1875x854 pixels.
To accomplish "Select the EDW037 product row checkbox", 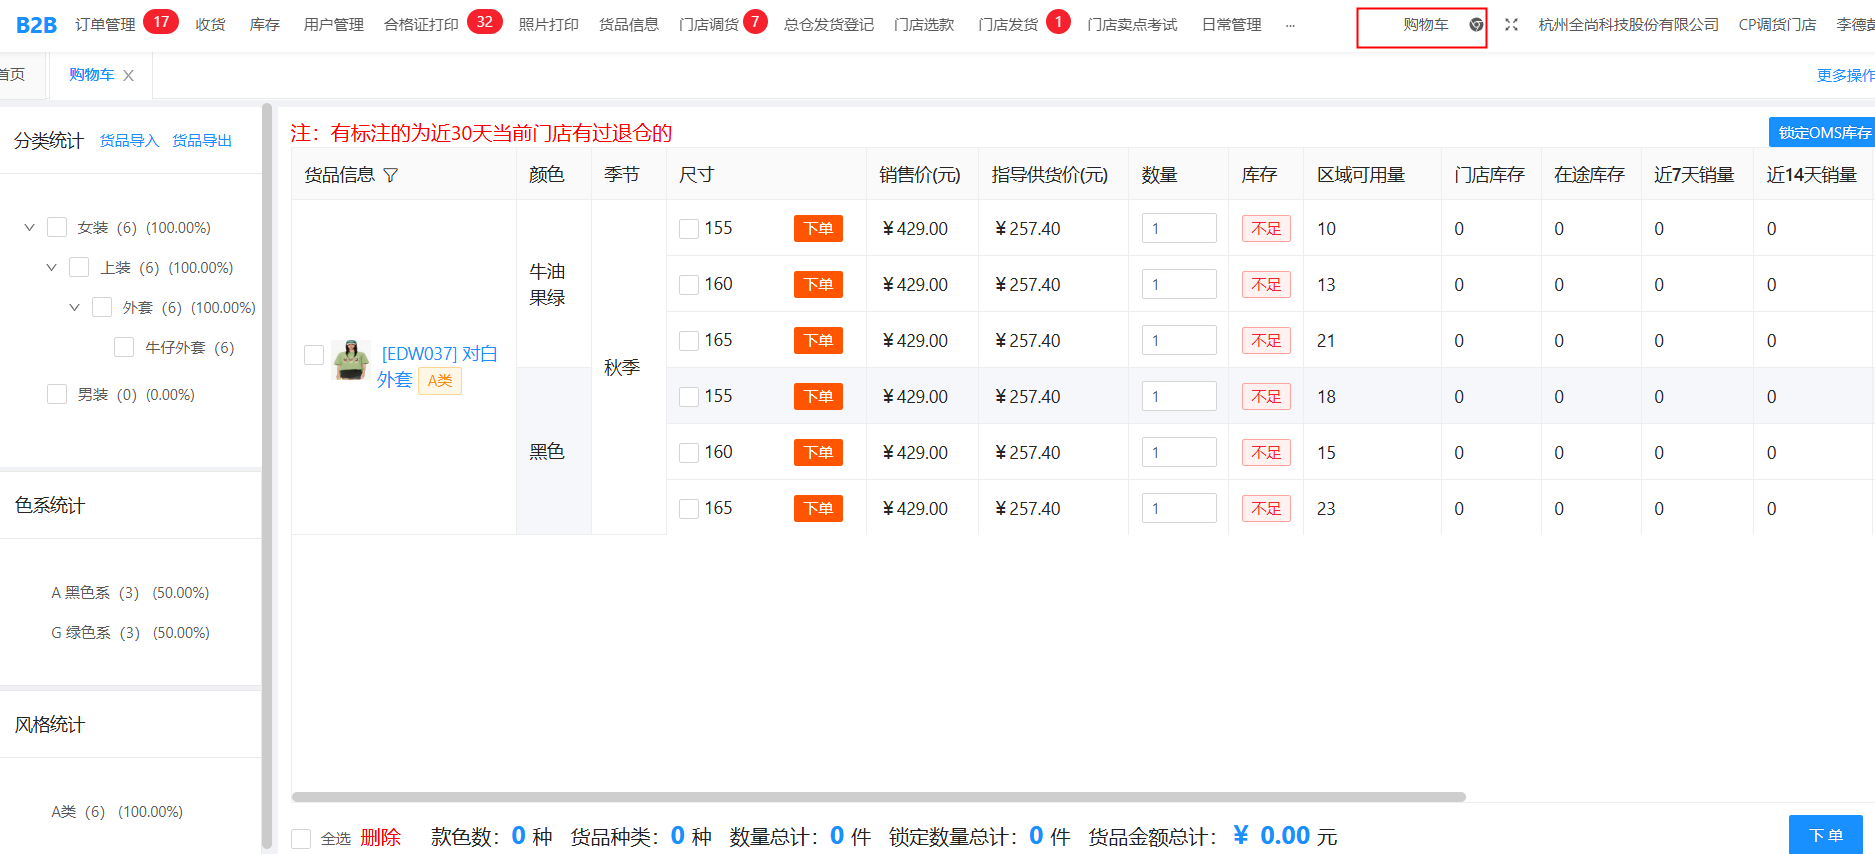I will coord(314,355).
